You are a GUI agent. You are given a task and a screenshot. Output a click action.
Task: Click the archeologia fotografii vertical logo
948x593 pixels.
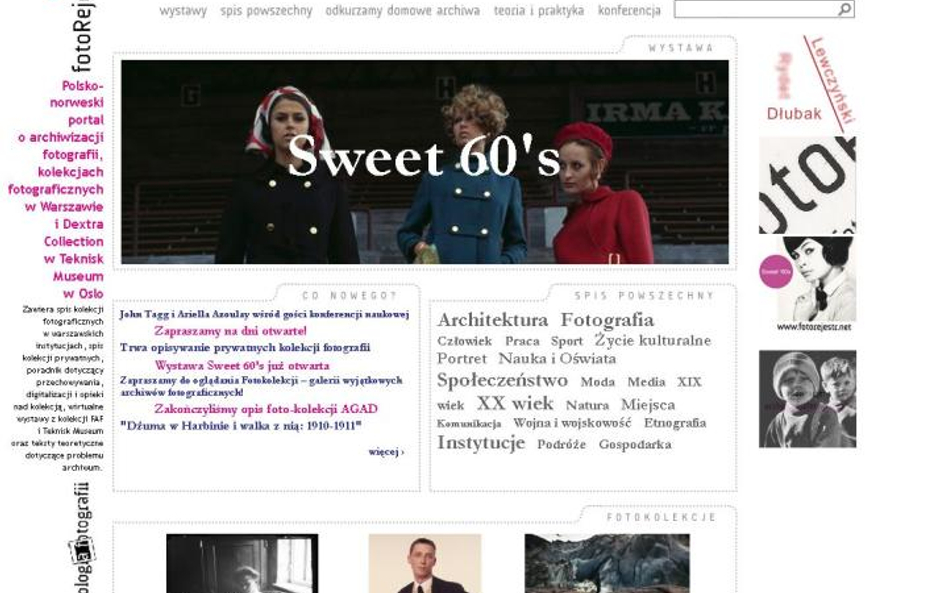click(82, 537)
